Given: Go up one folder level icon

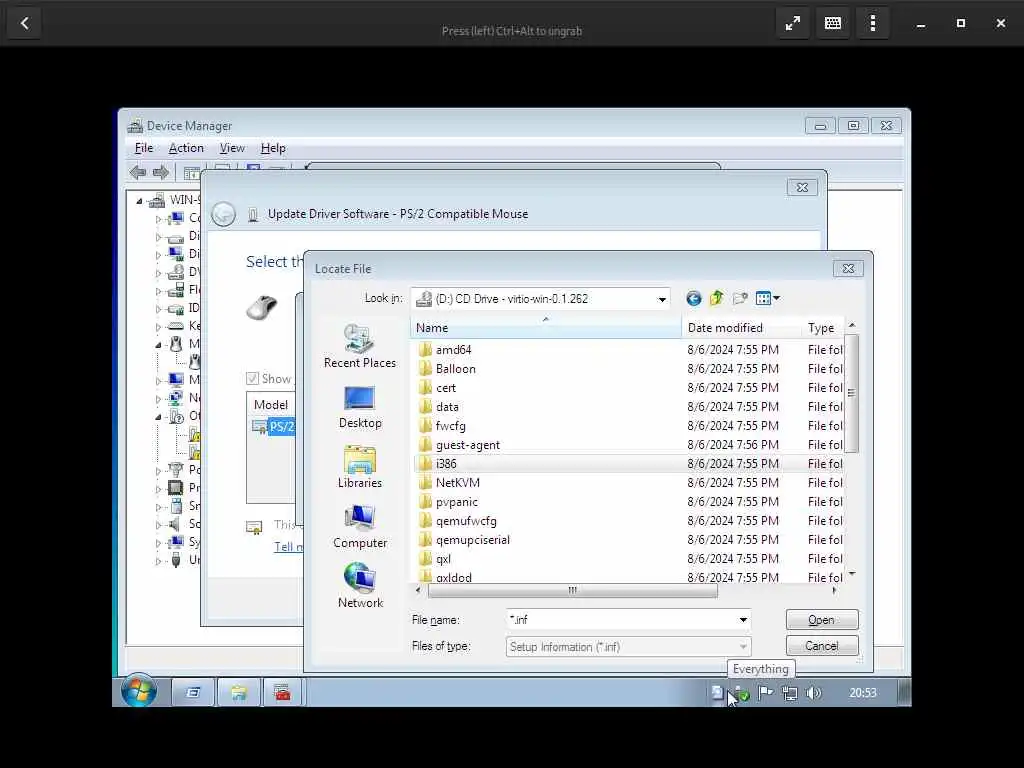Looking at the screenshot, I should point(716,298).
